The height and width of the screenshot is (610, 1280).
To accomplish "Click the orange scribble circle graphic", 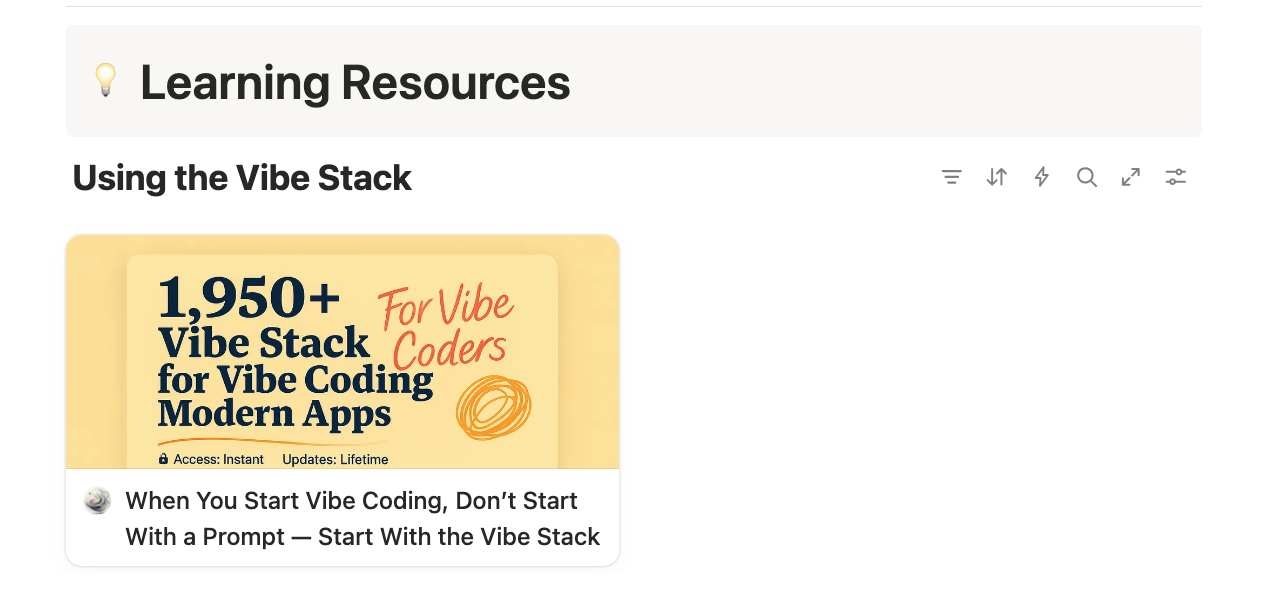I will click(493, 407).
